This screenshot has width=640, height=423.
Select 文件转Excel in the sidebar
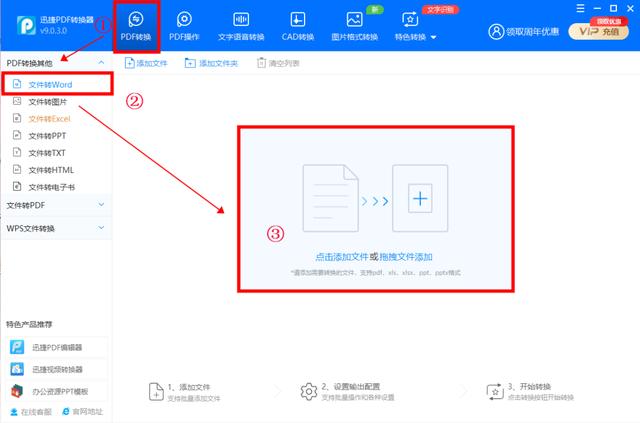pyautogui.click(x=56, y=119)
